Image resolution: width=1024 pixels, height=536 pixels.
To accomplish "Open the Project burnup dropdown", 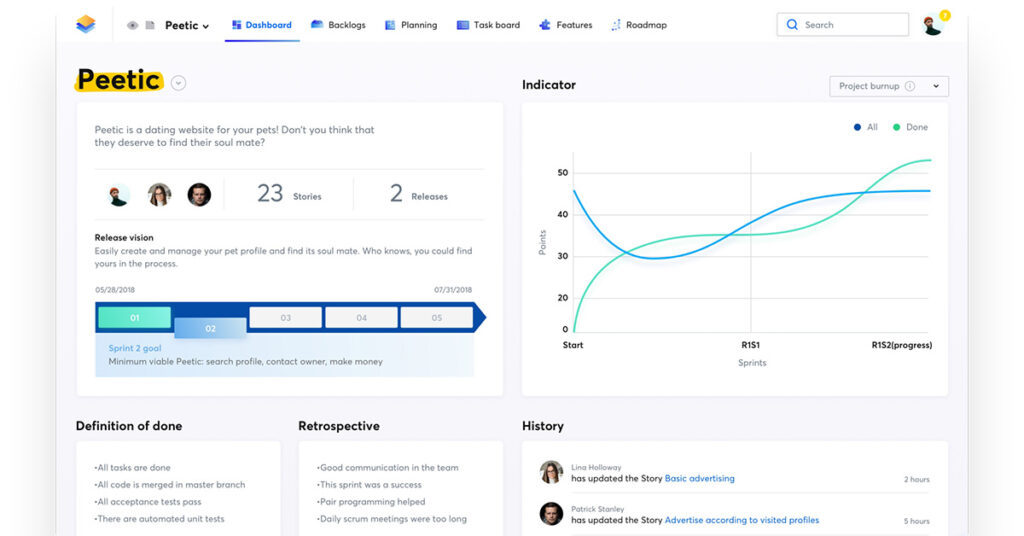I will 889,86.
